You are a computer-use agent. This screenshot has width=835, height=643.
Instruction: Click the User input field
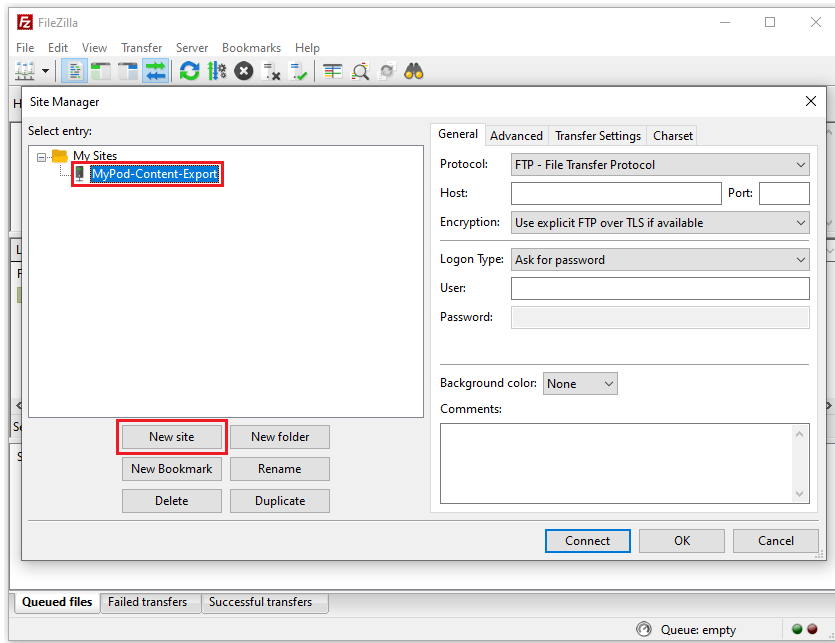pos(660,288)
